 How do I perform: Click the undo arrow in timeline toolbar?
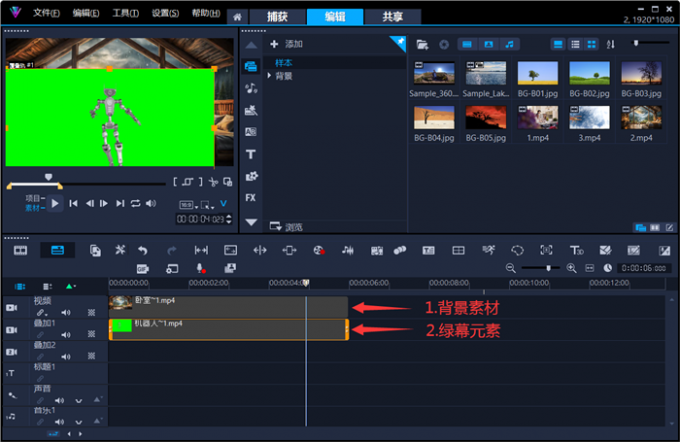click(143, 250)
